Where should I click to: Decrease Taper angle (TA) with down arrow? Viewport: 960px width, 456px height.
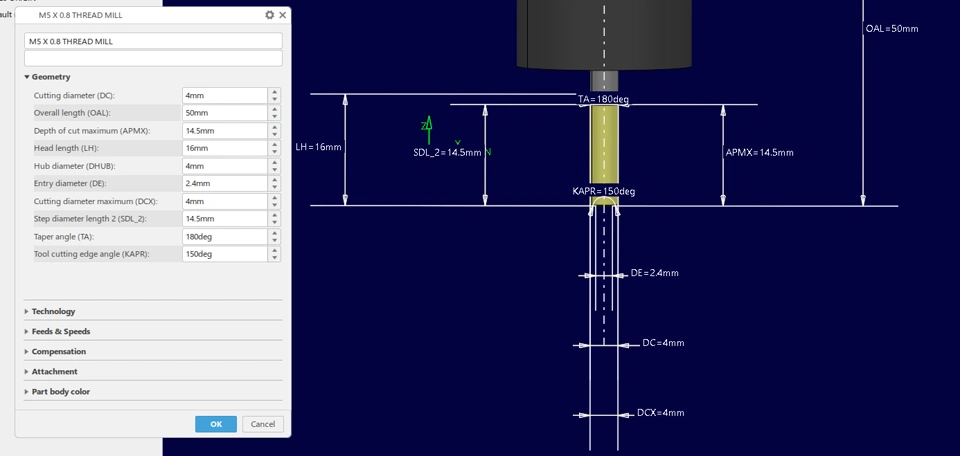point(275,240)
